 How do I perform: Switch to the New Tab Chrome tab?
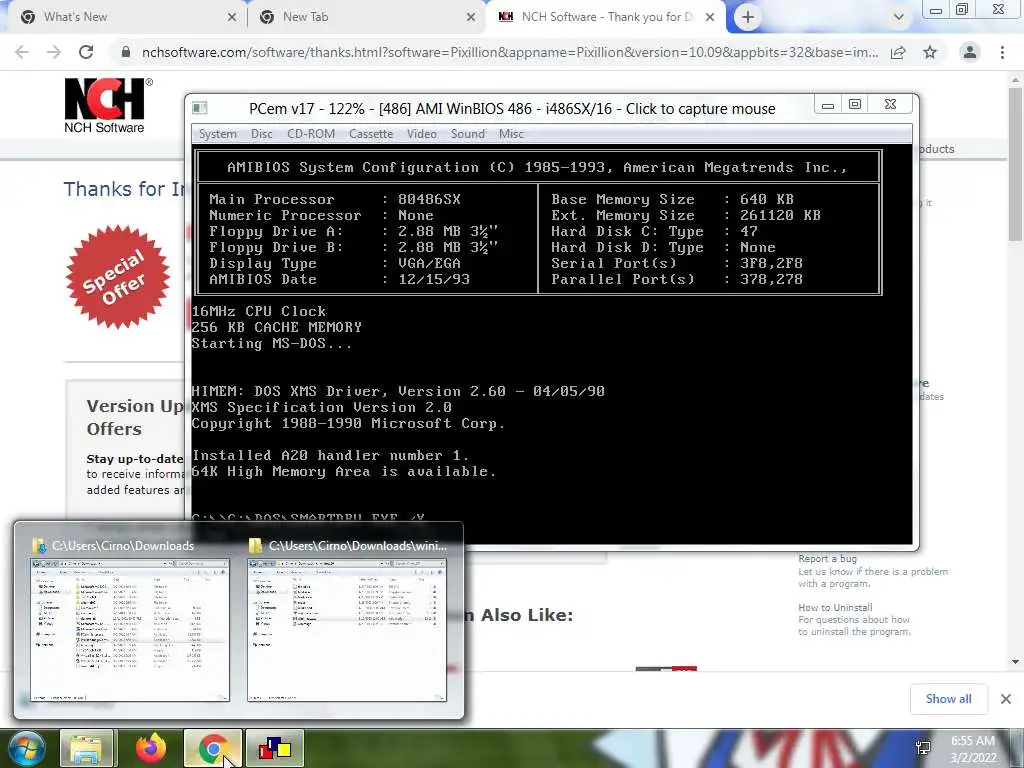point(366,17)
